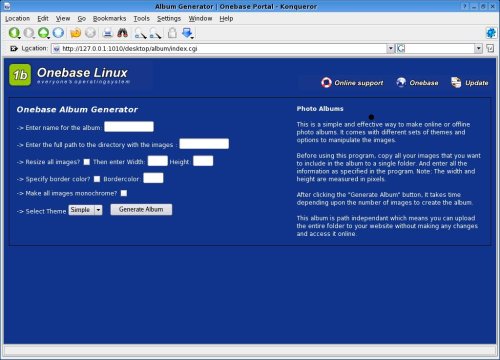This screenshot has width=500, height=360.
Task: Tick the Specify border color checkbox
Action: (x=97, y=179)
